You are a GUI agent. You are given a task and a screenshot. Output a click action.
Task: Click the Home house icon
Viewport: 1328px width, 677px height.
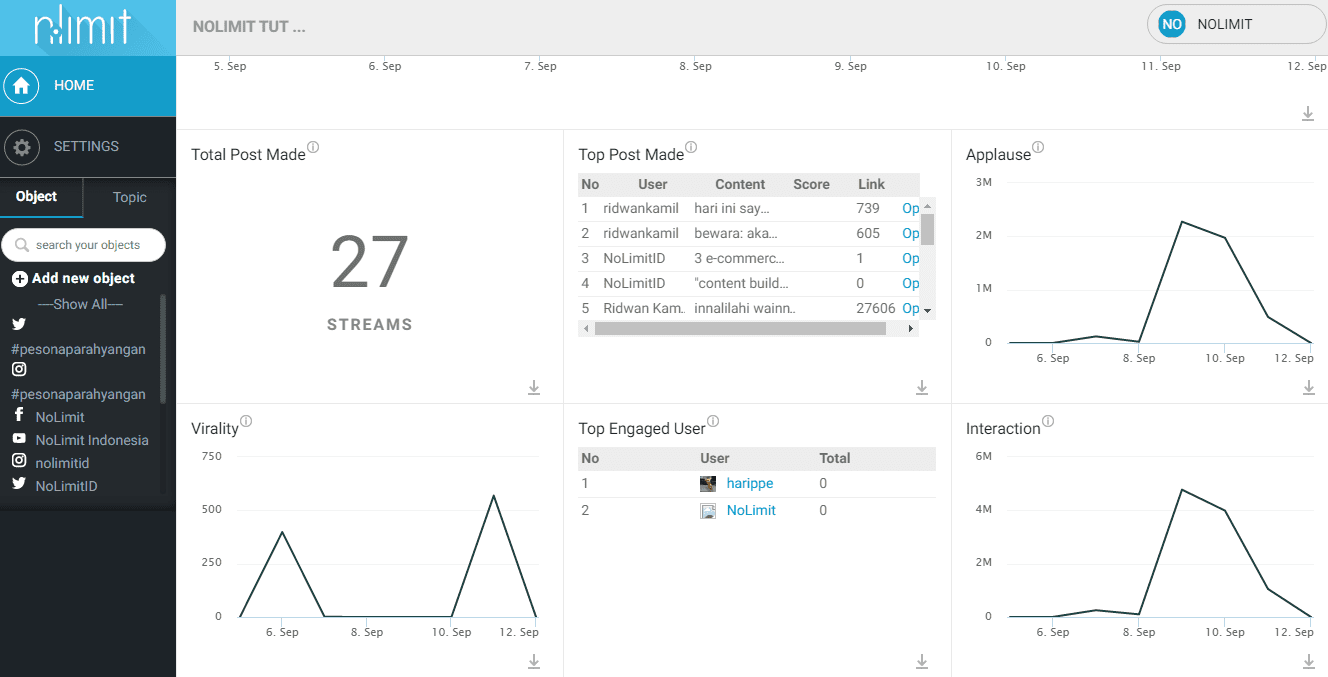tap(21, 86)
